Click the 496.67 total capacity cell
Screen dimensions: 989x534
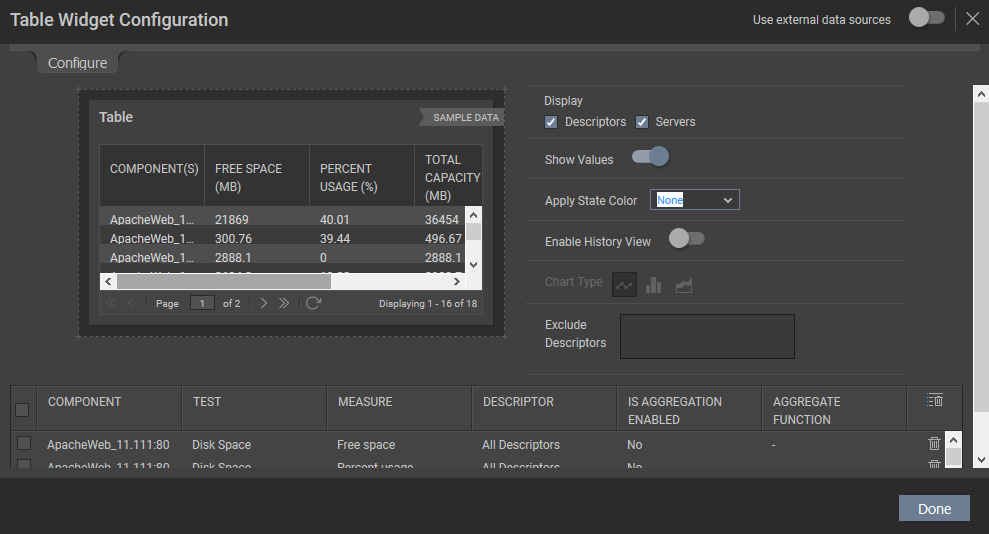tap(443, 238)
